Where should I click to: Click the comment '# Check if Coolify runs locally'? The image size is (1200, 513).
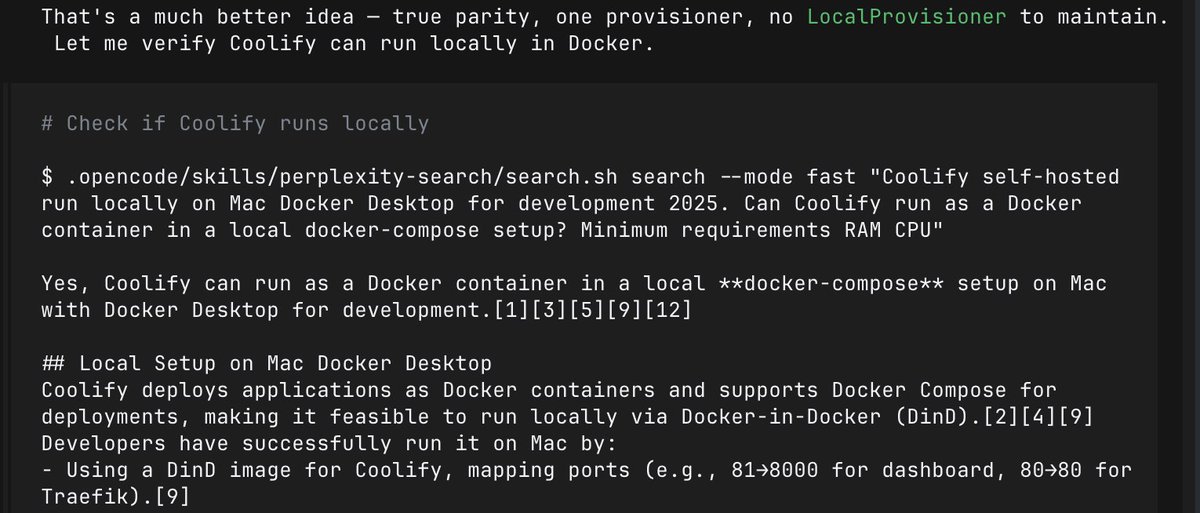(x=235, y=124)
